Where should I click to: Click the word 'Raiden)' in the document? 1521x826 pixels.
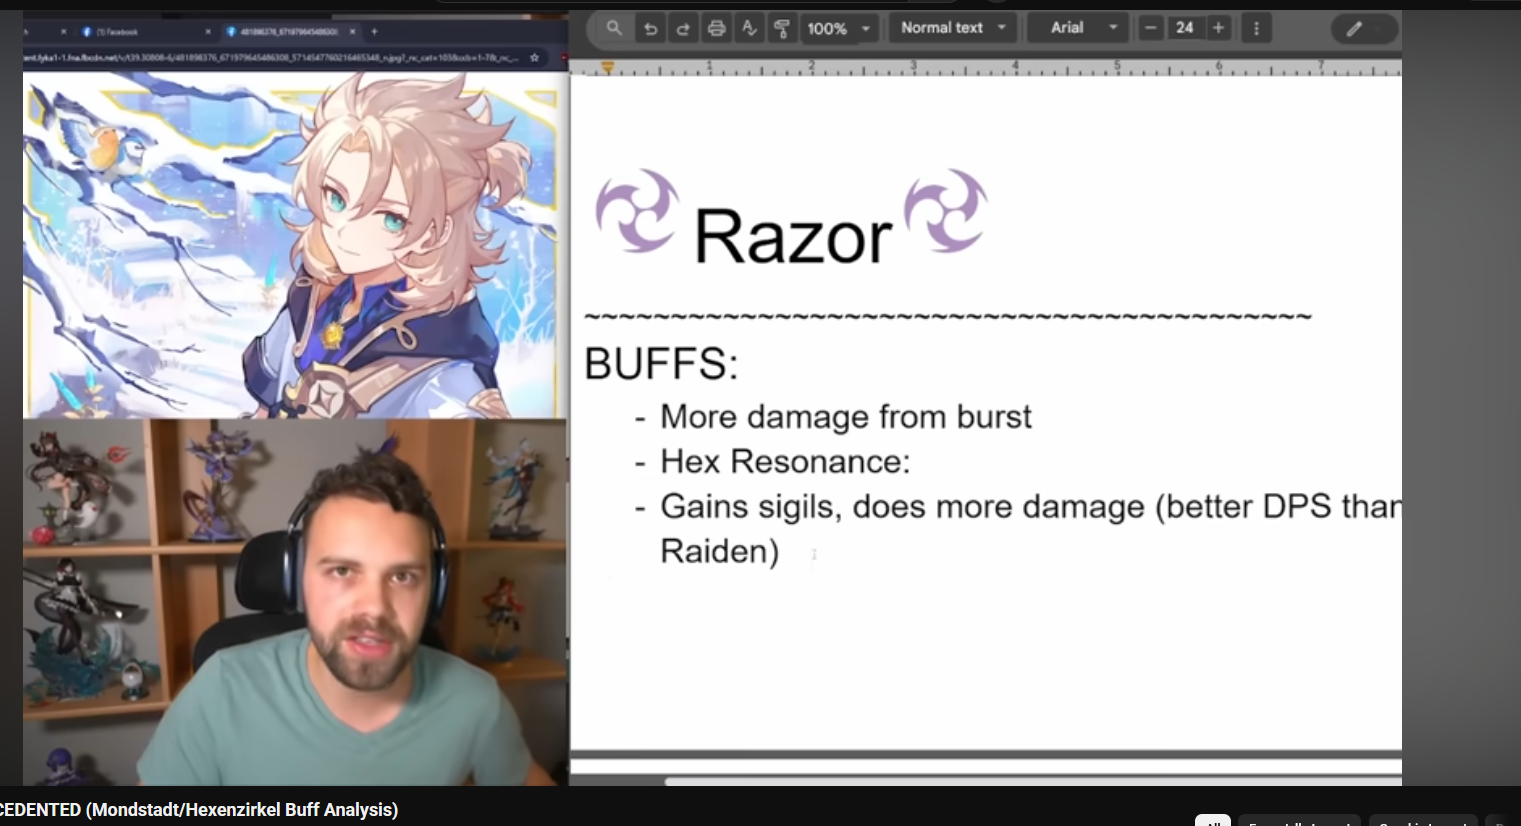click(x=719, y=551)
